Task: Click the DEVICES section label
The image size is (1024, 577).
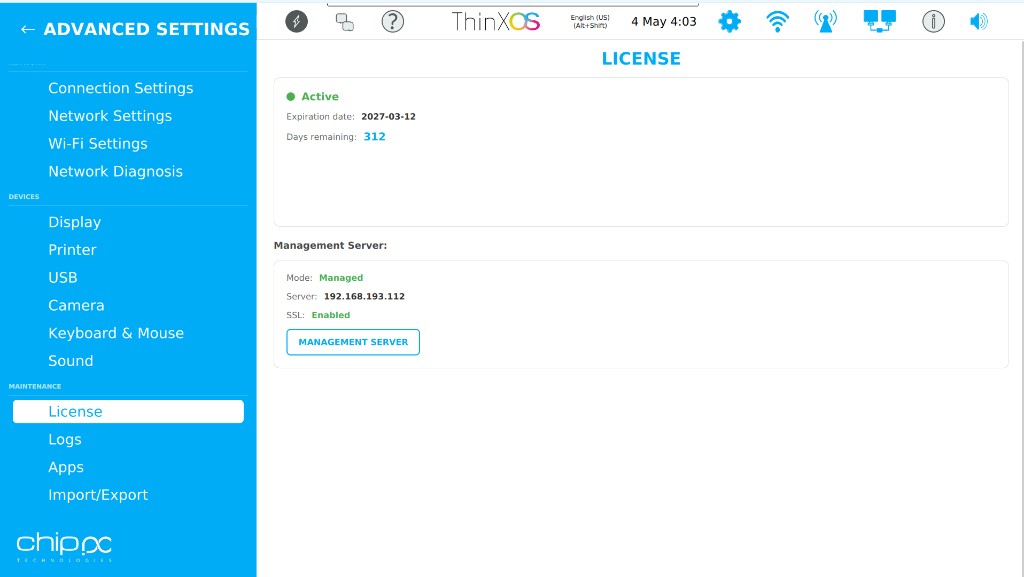Action: tap(24, 196)
